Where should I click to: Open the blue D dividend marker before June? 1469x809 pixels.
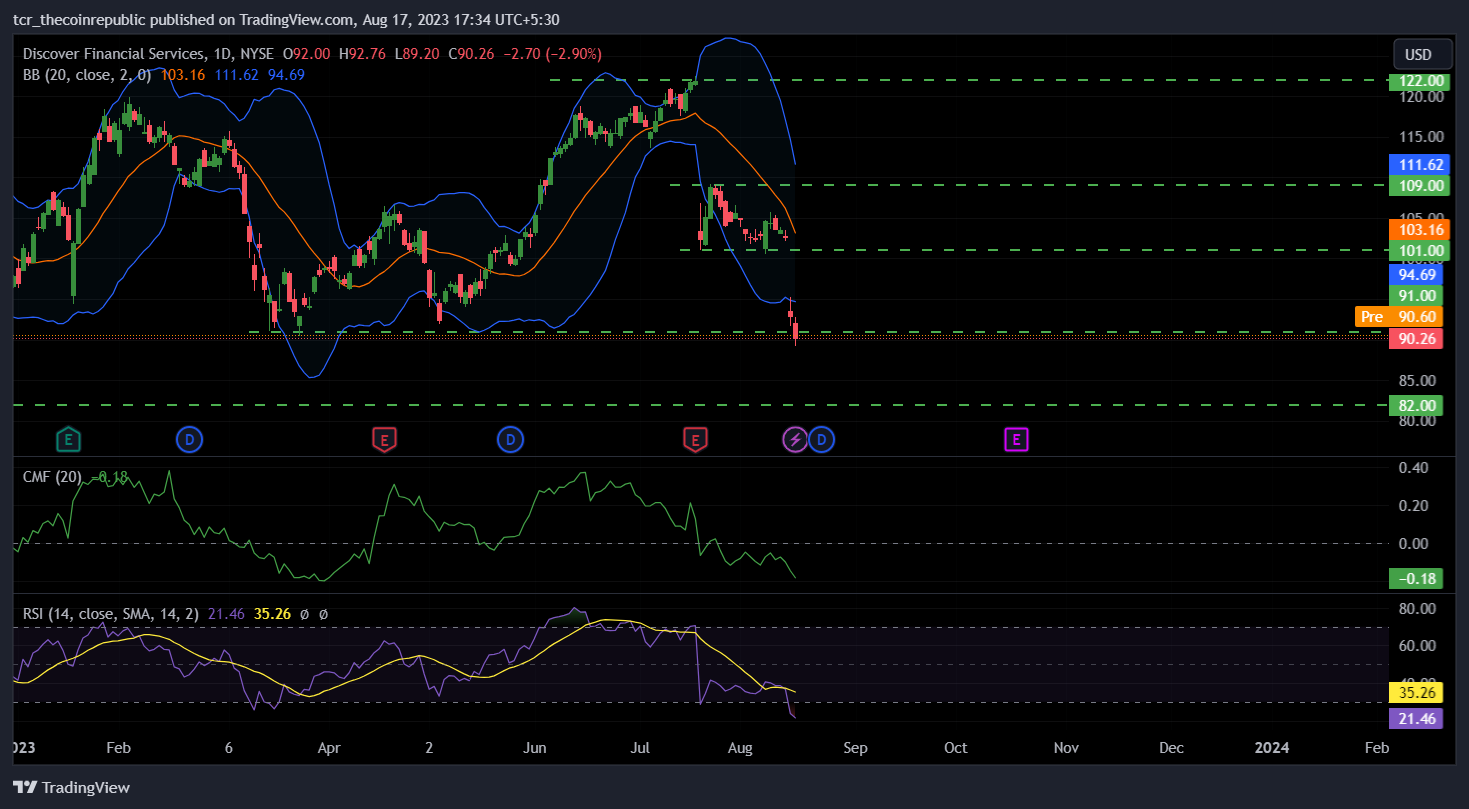(509, 438)
